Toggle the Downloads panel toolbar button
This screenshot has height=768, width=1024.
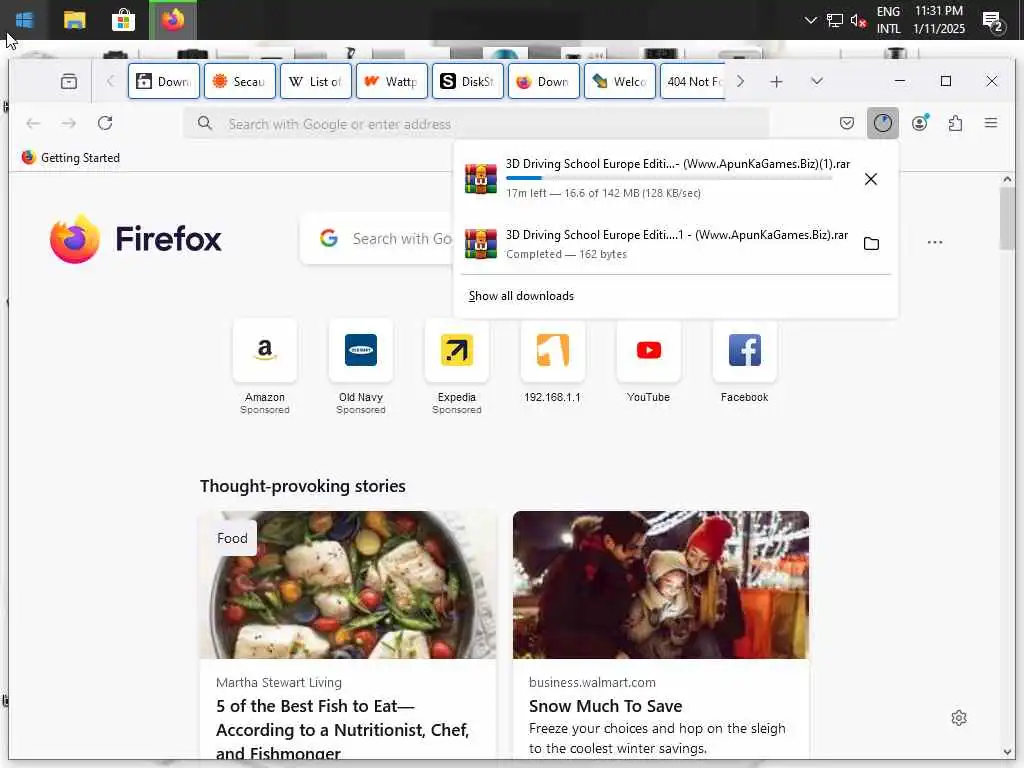click(883, 123)
